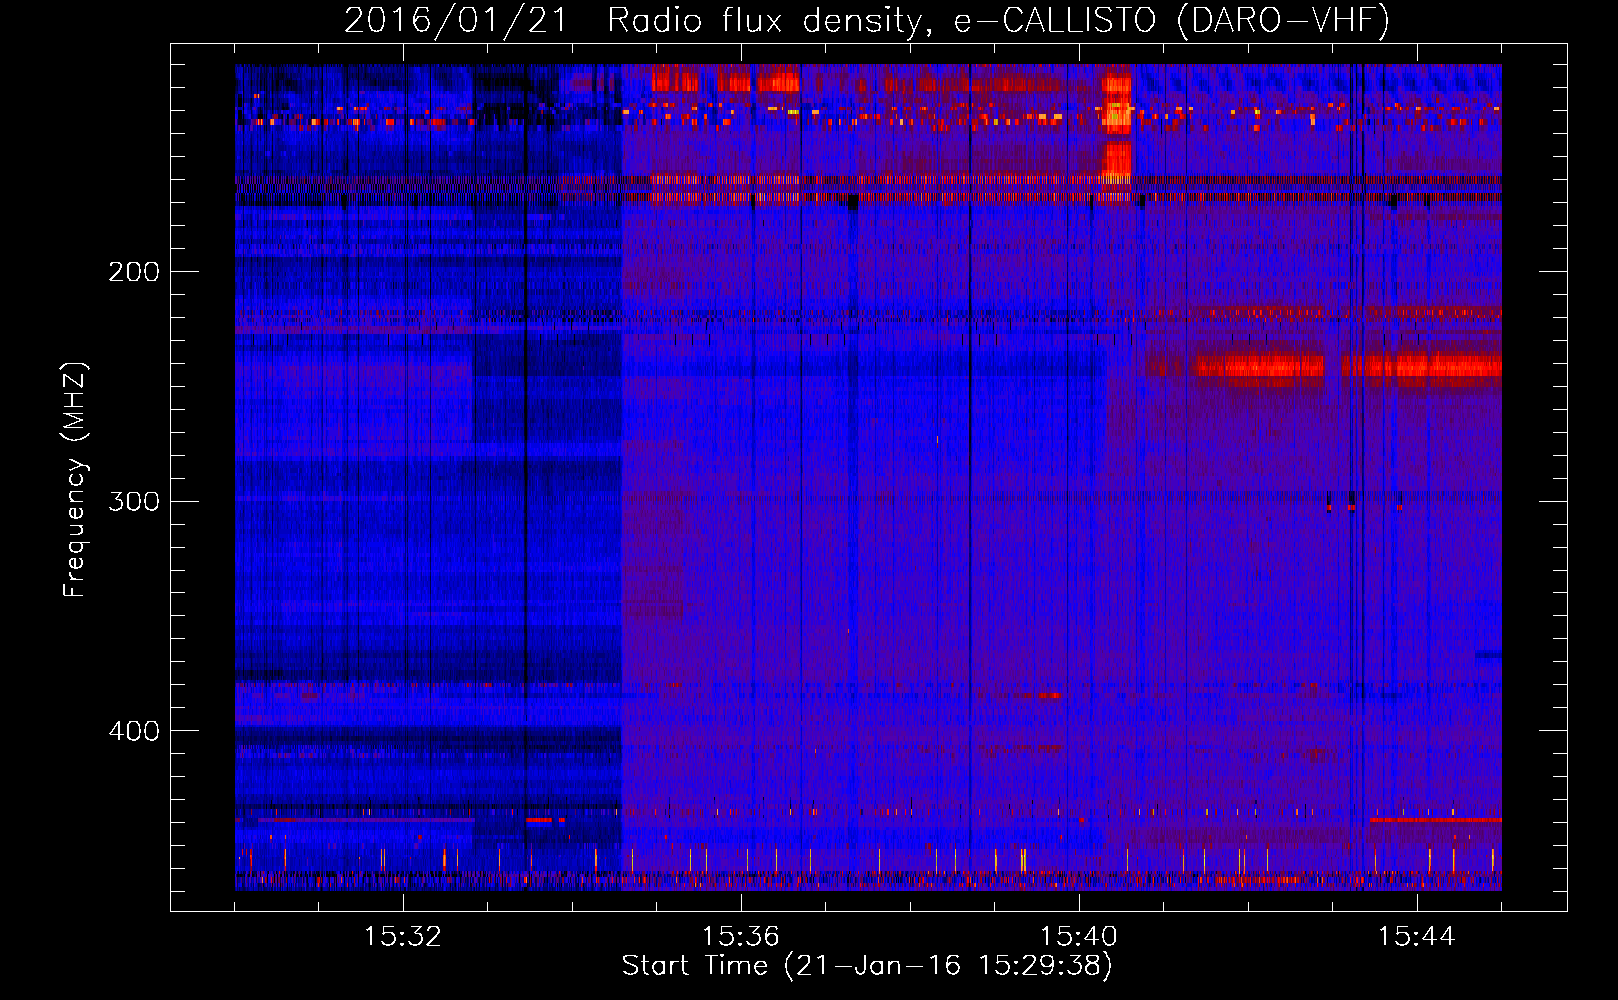This screenshot has height=1000, width=1618.
Task: Click the 15:32 time tick label
Action: pos(403,937)
